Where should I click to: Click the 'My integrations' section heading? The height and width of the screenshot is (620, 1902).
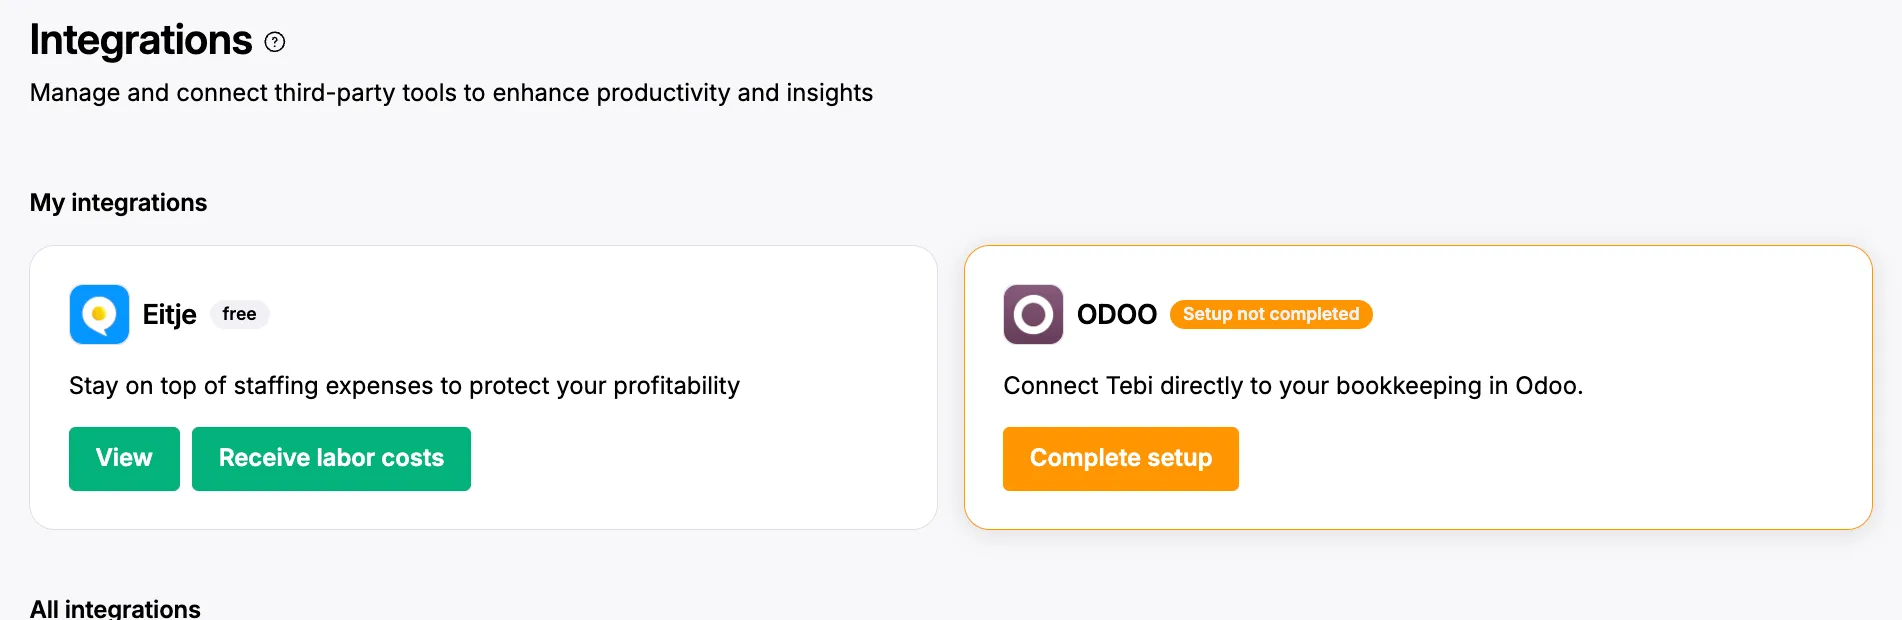118,203
